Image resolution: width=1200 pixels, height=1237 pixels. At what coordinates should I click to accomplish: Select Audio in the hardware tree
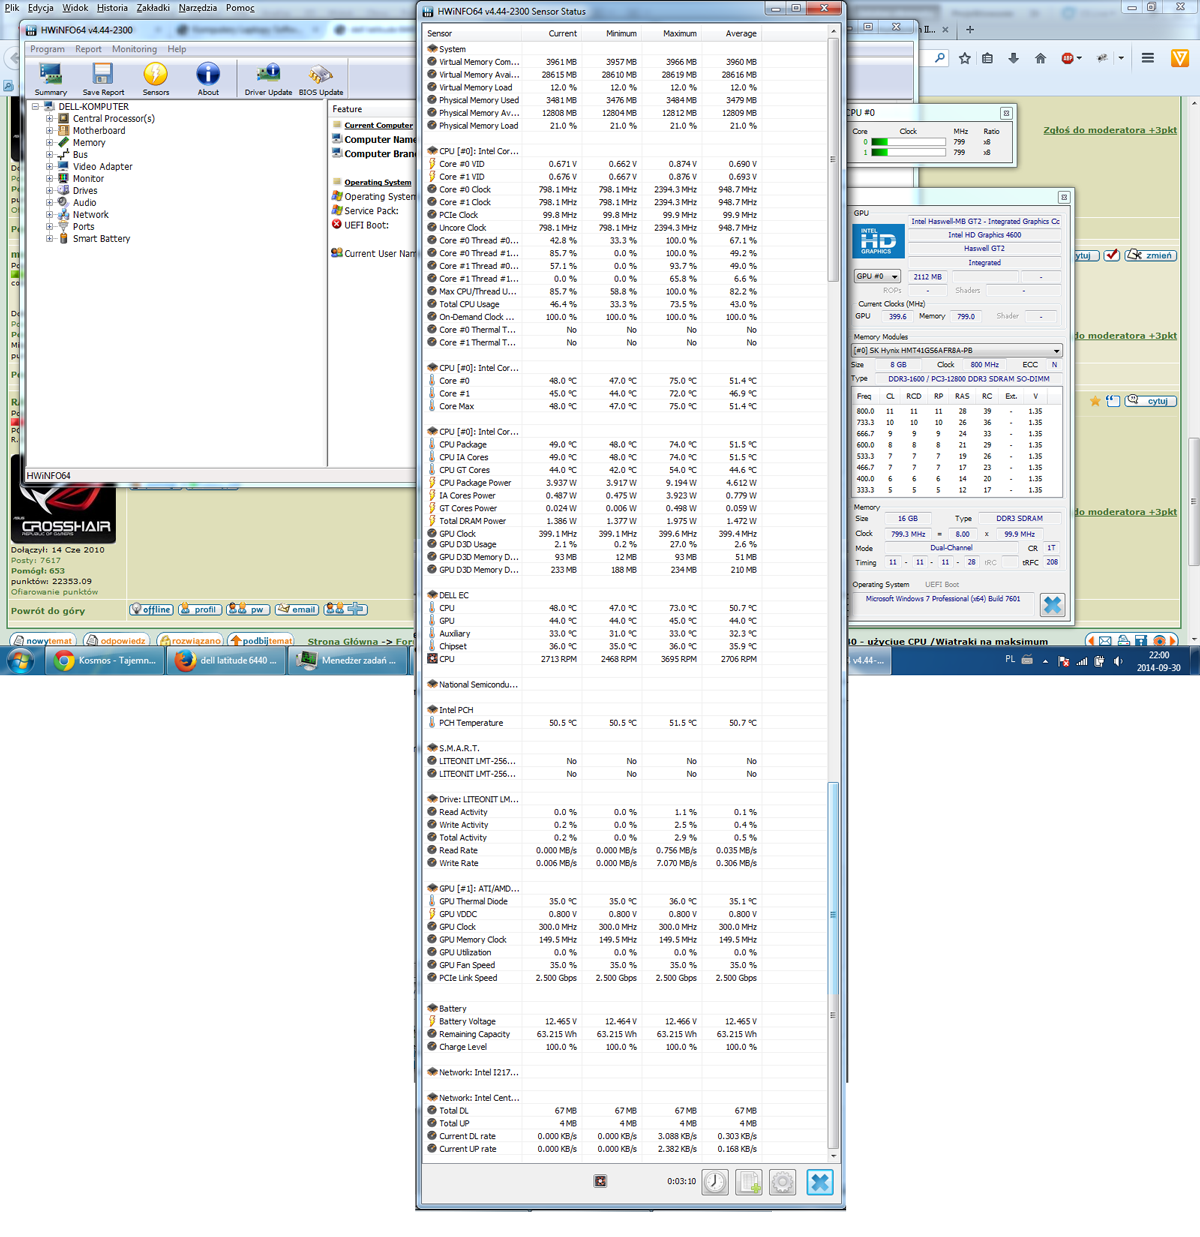[x=84, y=202]
